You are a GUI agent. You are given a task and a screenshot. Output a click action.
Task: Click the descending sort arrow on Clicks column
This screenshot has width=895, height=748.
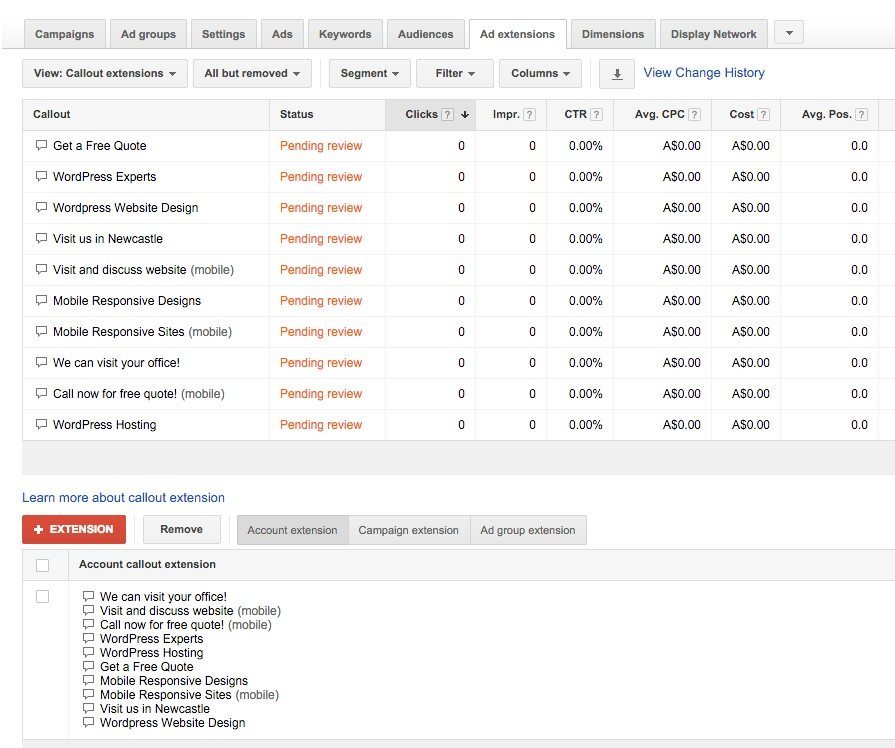464,114
